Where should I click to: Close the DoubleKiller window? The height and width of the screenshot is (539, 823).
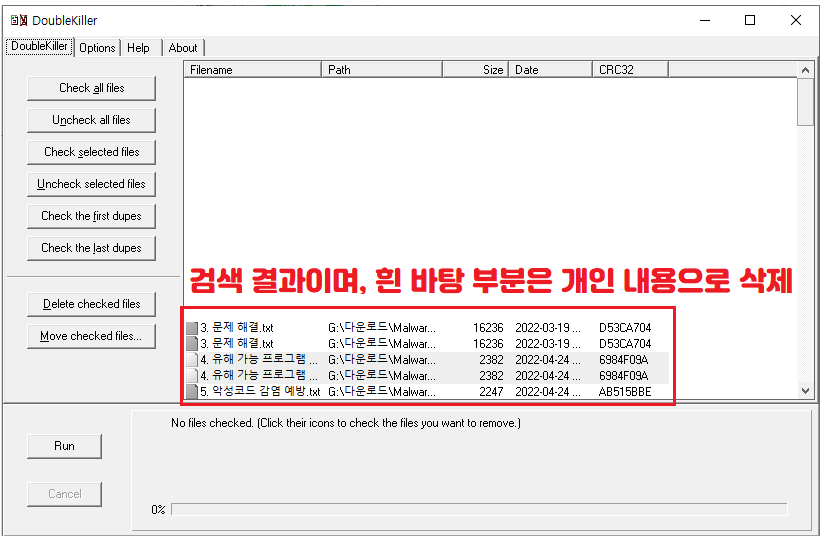(x=796, y=20)
